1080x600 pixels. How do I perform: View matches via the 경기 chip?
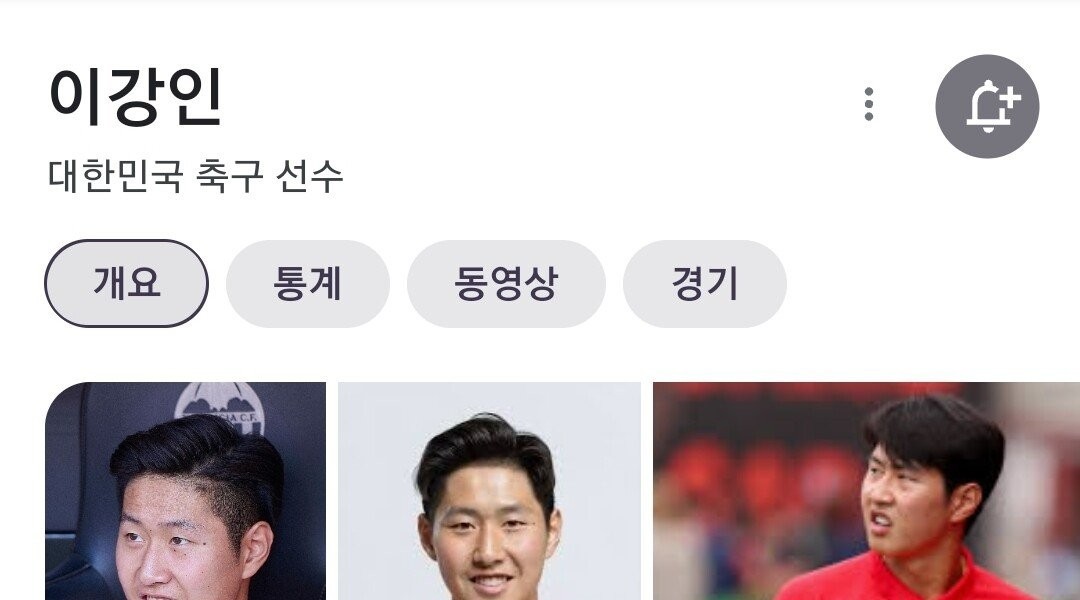(x=705, y=283)
